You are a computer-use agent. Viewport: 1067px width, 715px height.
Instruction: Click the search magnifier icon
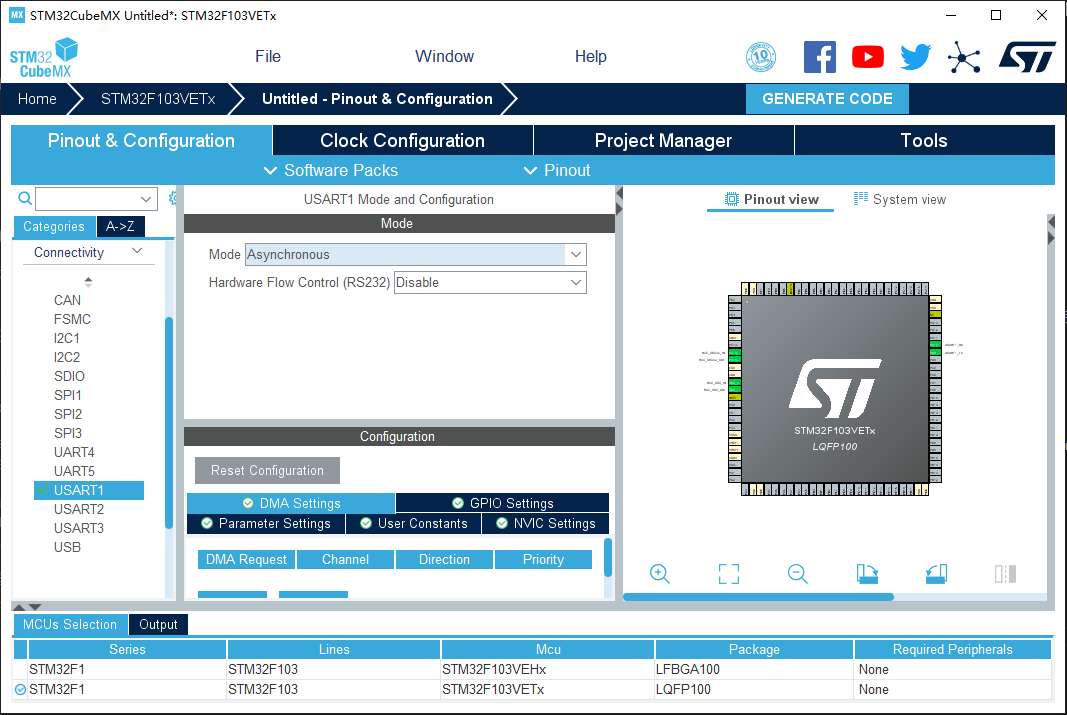[x=25, y=199]
